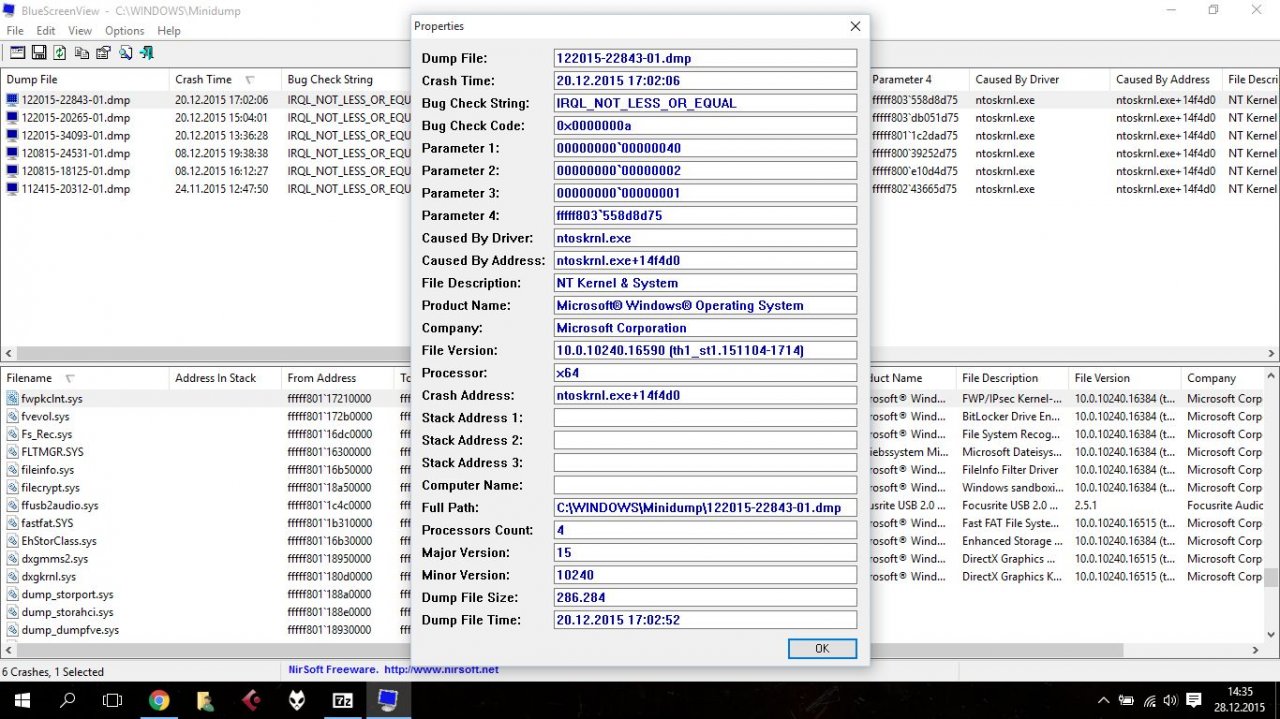
Task: Click the Find magnifier toolbar icon
Action: (125, 53)
